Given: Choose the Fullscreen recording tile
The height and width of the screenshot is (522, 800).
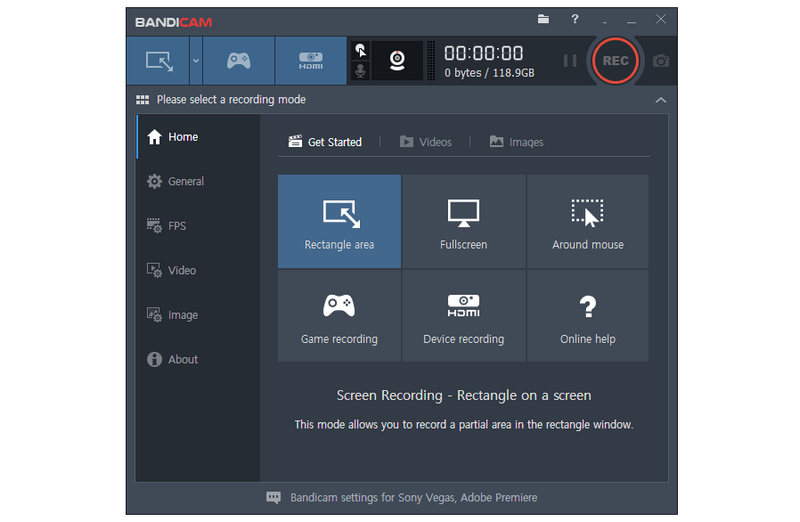Looking at the screenshot, I should [464, 221].
